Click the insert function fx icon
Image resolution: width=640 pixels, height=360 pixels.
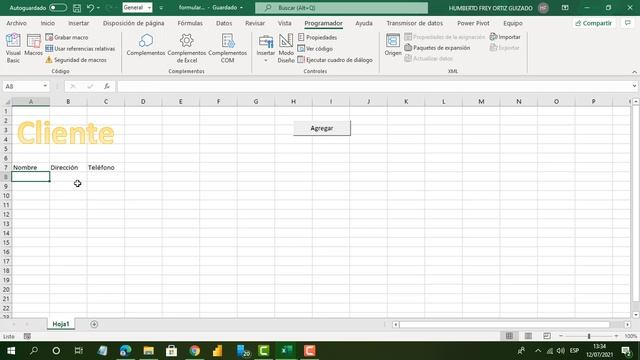(x=107, y=86)
